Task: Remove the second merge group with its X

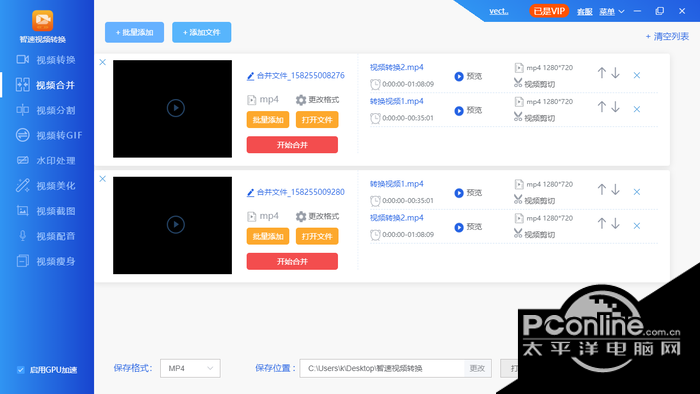Action: point(103,178)
